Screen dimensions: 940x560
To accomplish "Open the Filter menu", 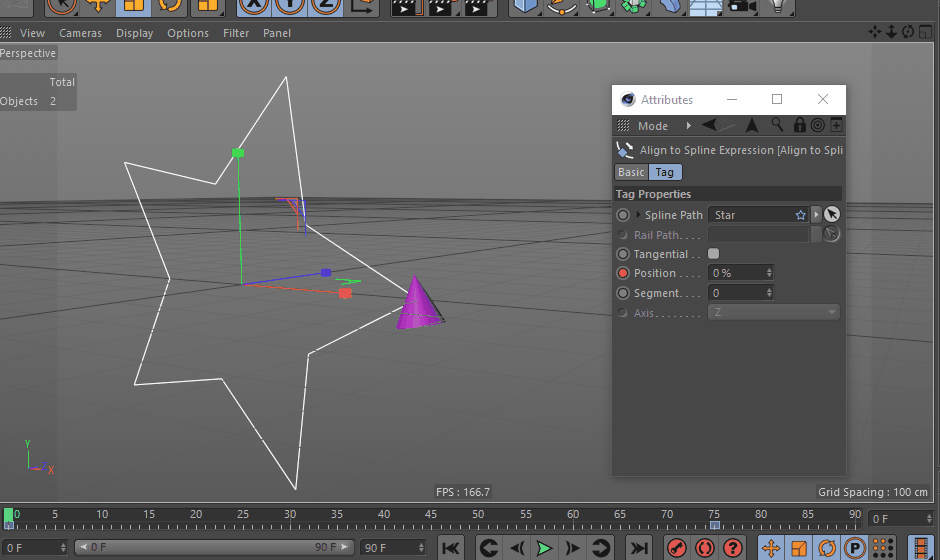I will 236,33.
